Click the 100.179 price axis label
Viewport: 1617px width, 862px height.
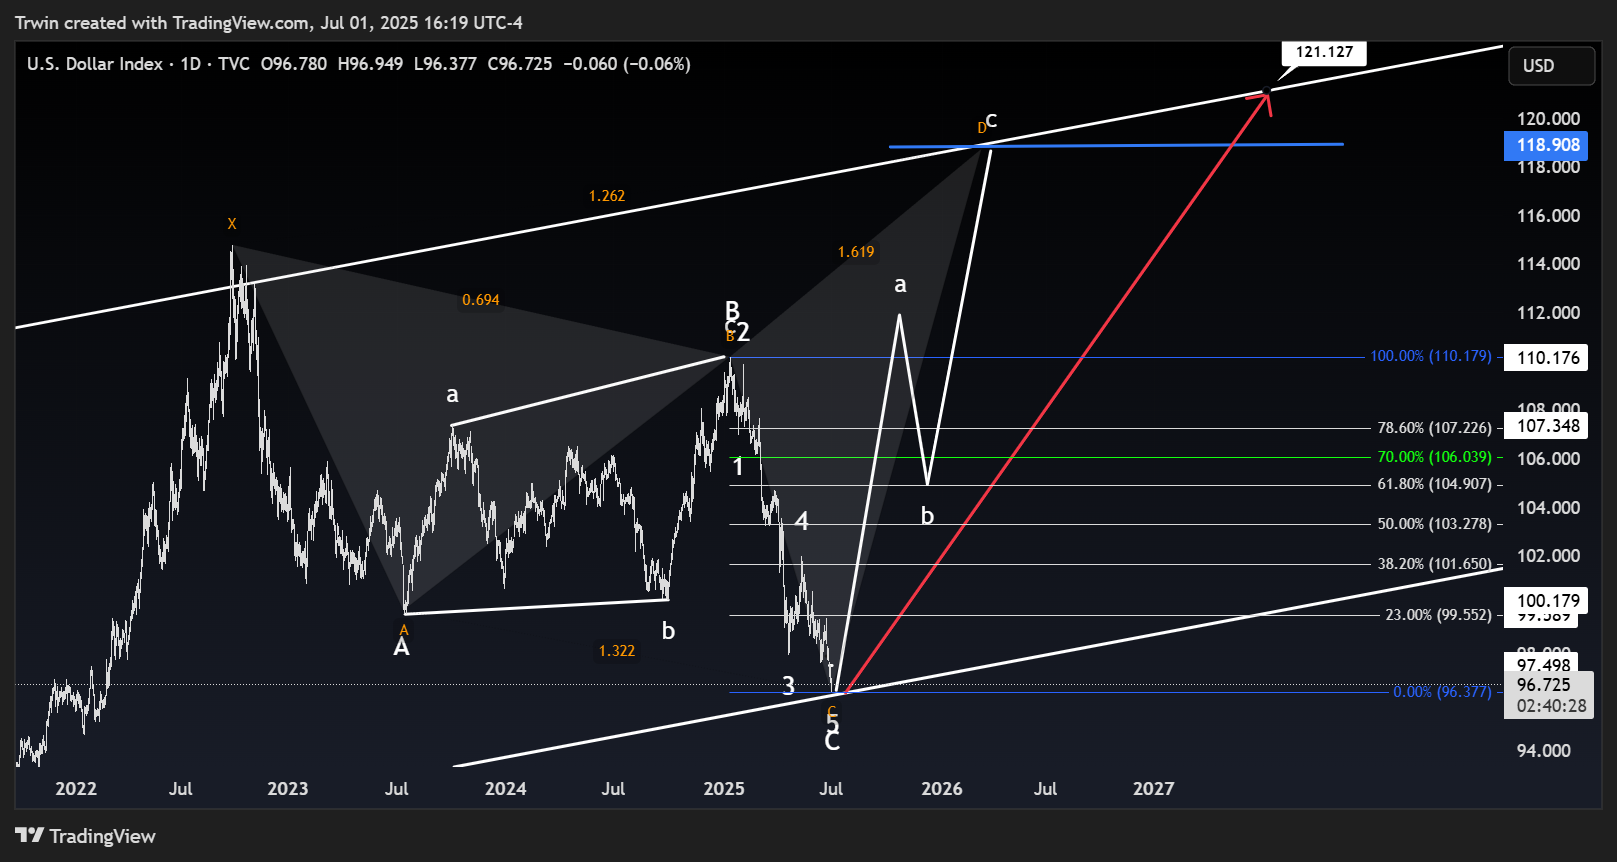pyautogui.click(x=1545, y=600)
